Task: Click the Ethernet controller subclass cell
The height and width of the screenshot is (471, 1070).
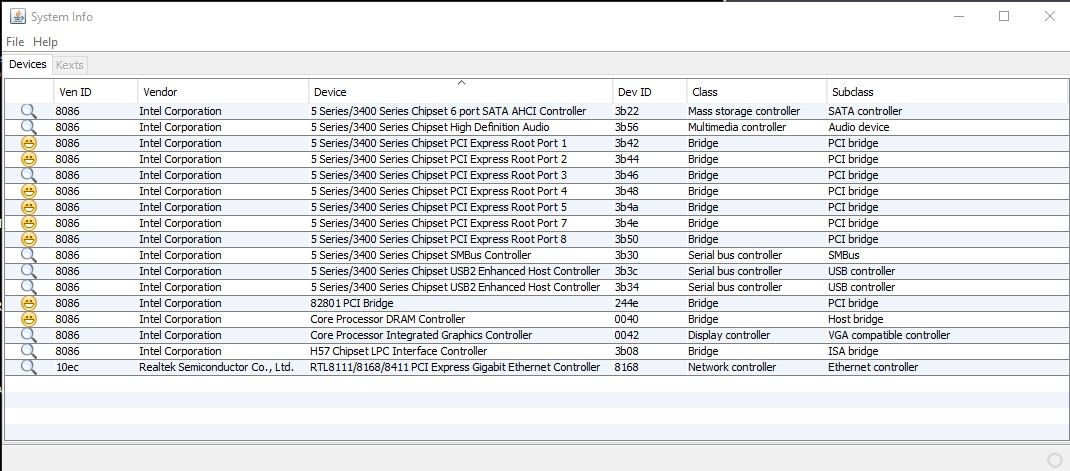Action: pyautogui.click(x=873, y=367)
